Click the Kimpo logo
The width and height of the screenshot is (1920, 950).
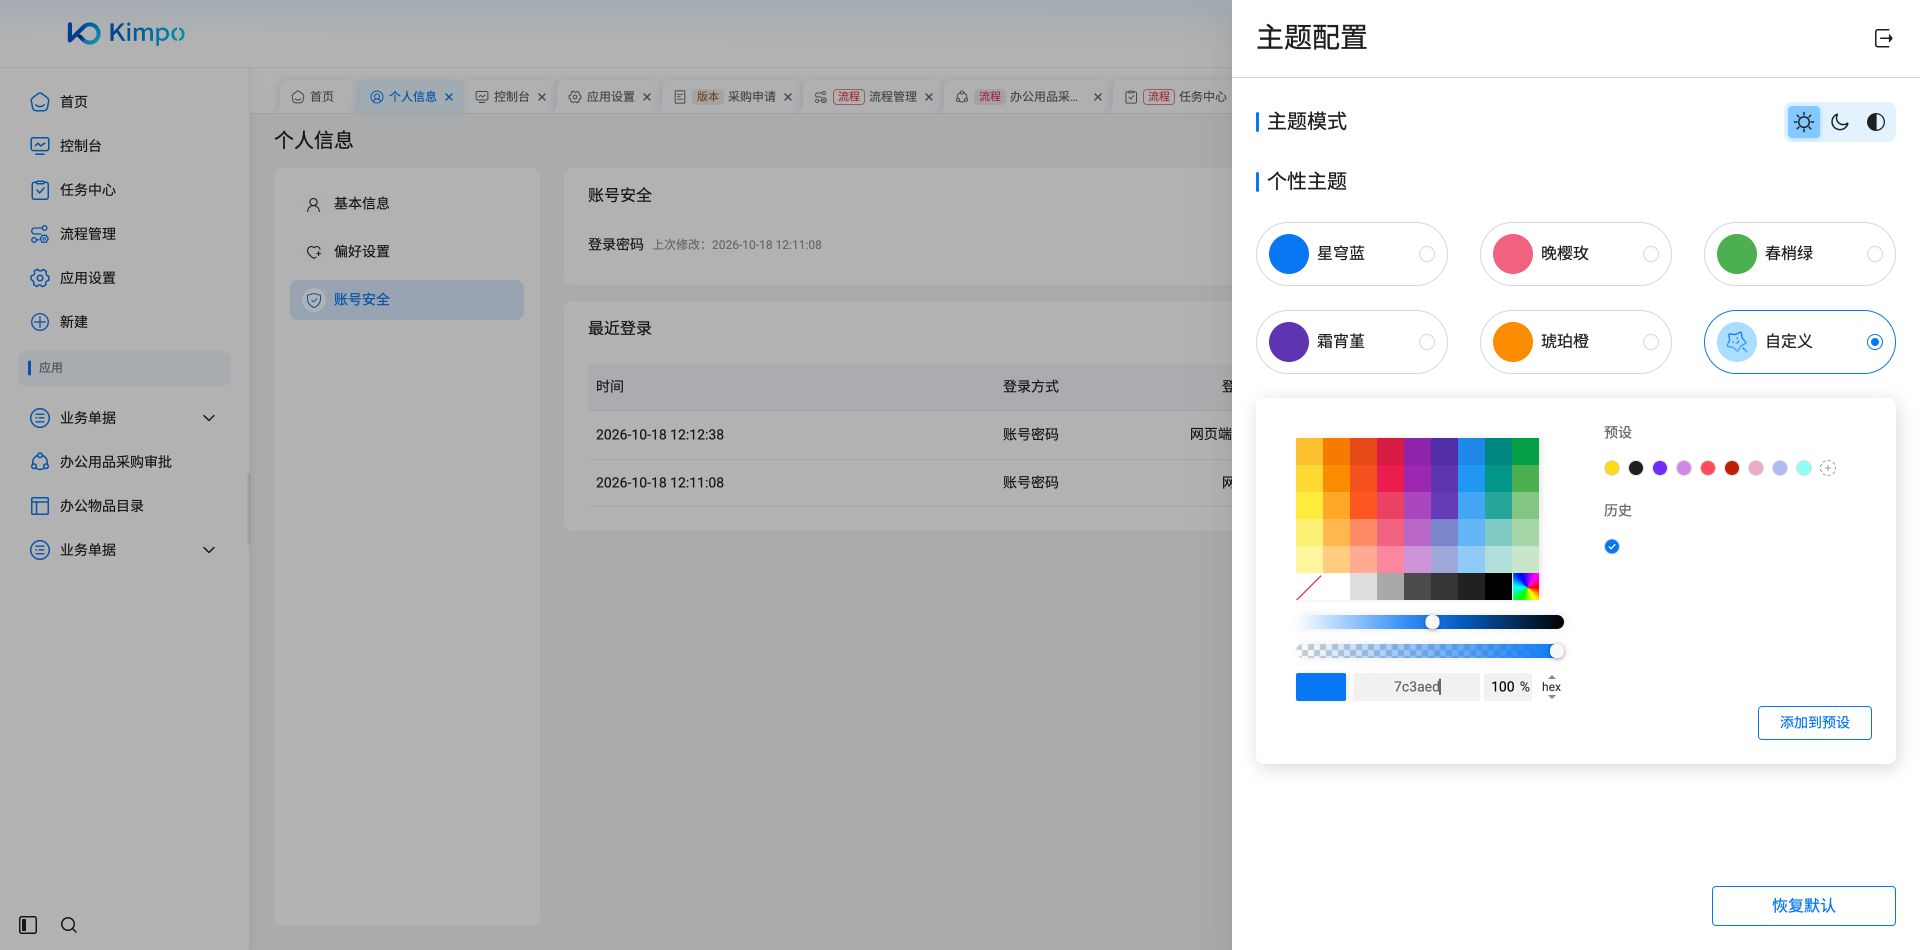click(x=126, y=33)
